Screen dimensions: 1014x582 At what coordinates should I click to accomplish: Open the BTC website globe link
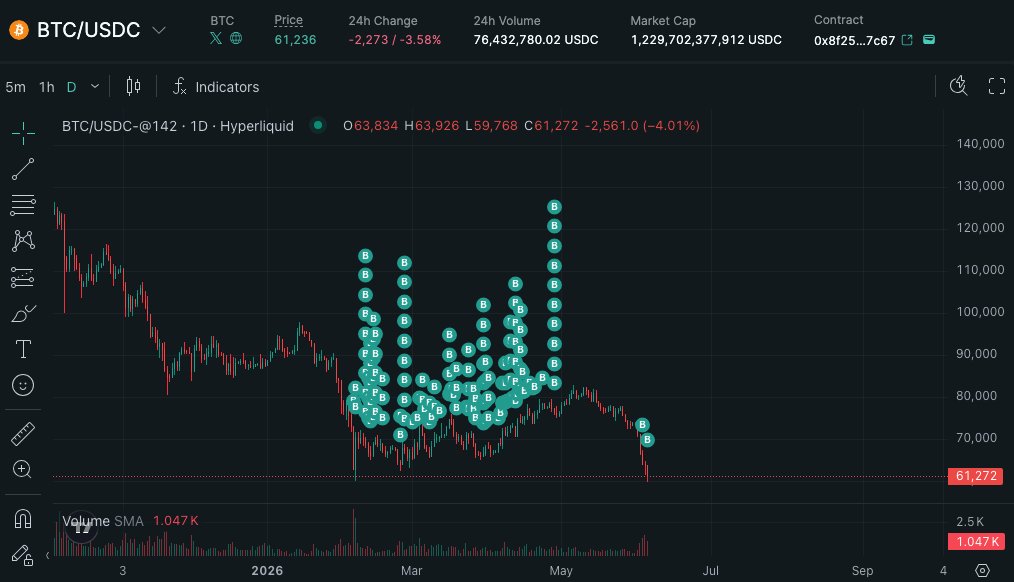236,38
